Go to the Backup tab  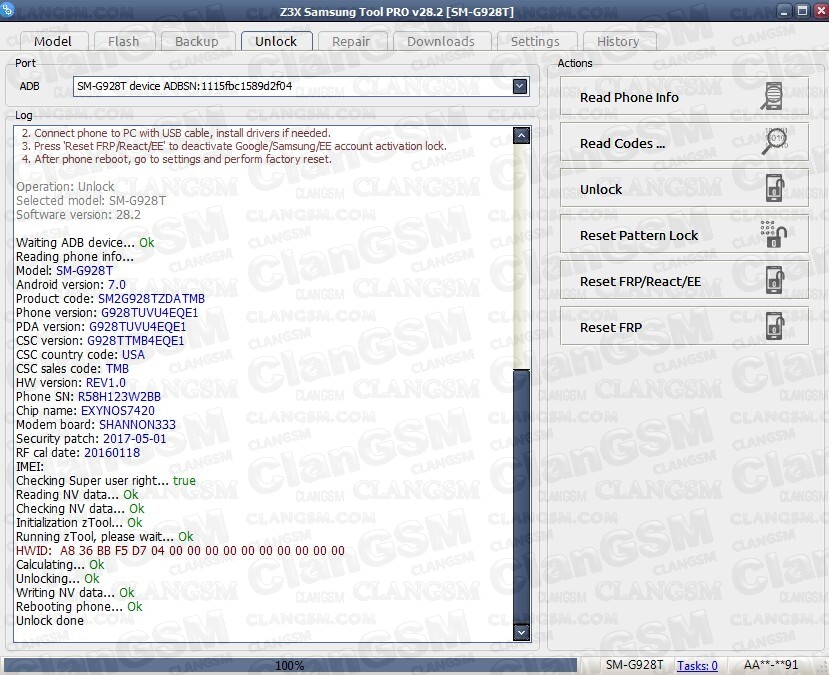pyautogui.click(x=197, y=41)
